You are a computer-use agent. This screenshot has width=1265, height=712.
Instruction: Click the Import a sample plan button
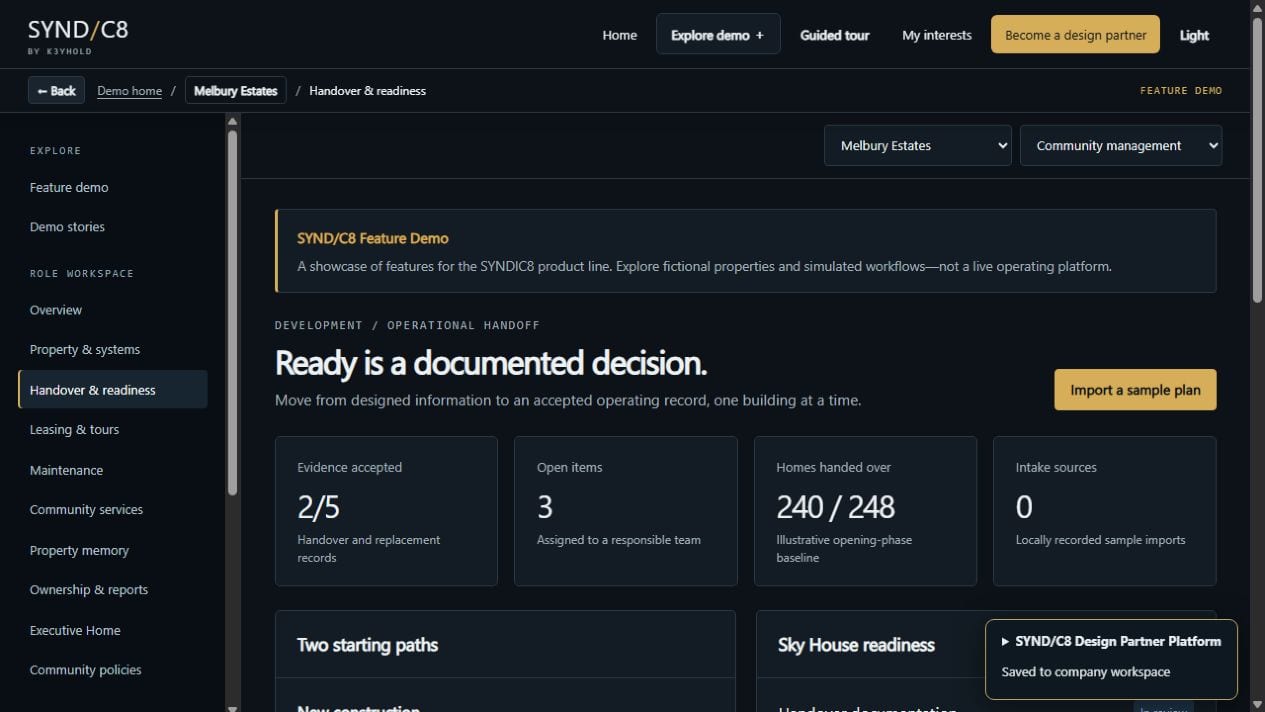click(x=1135, y=390)
